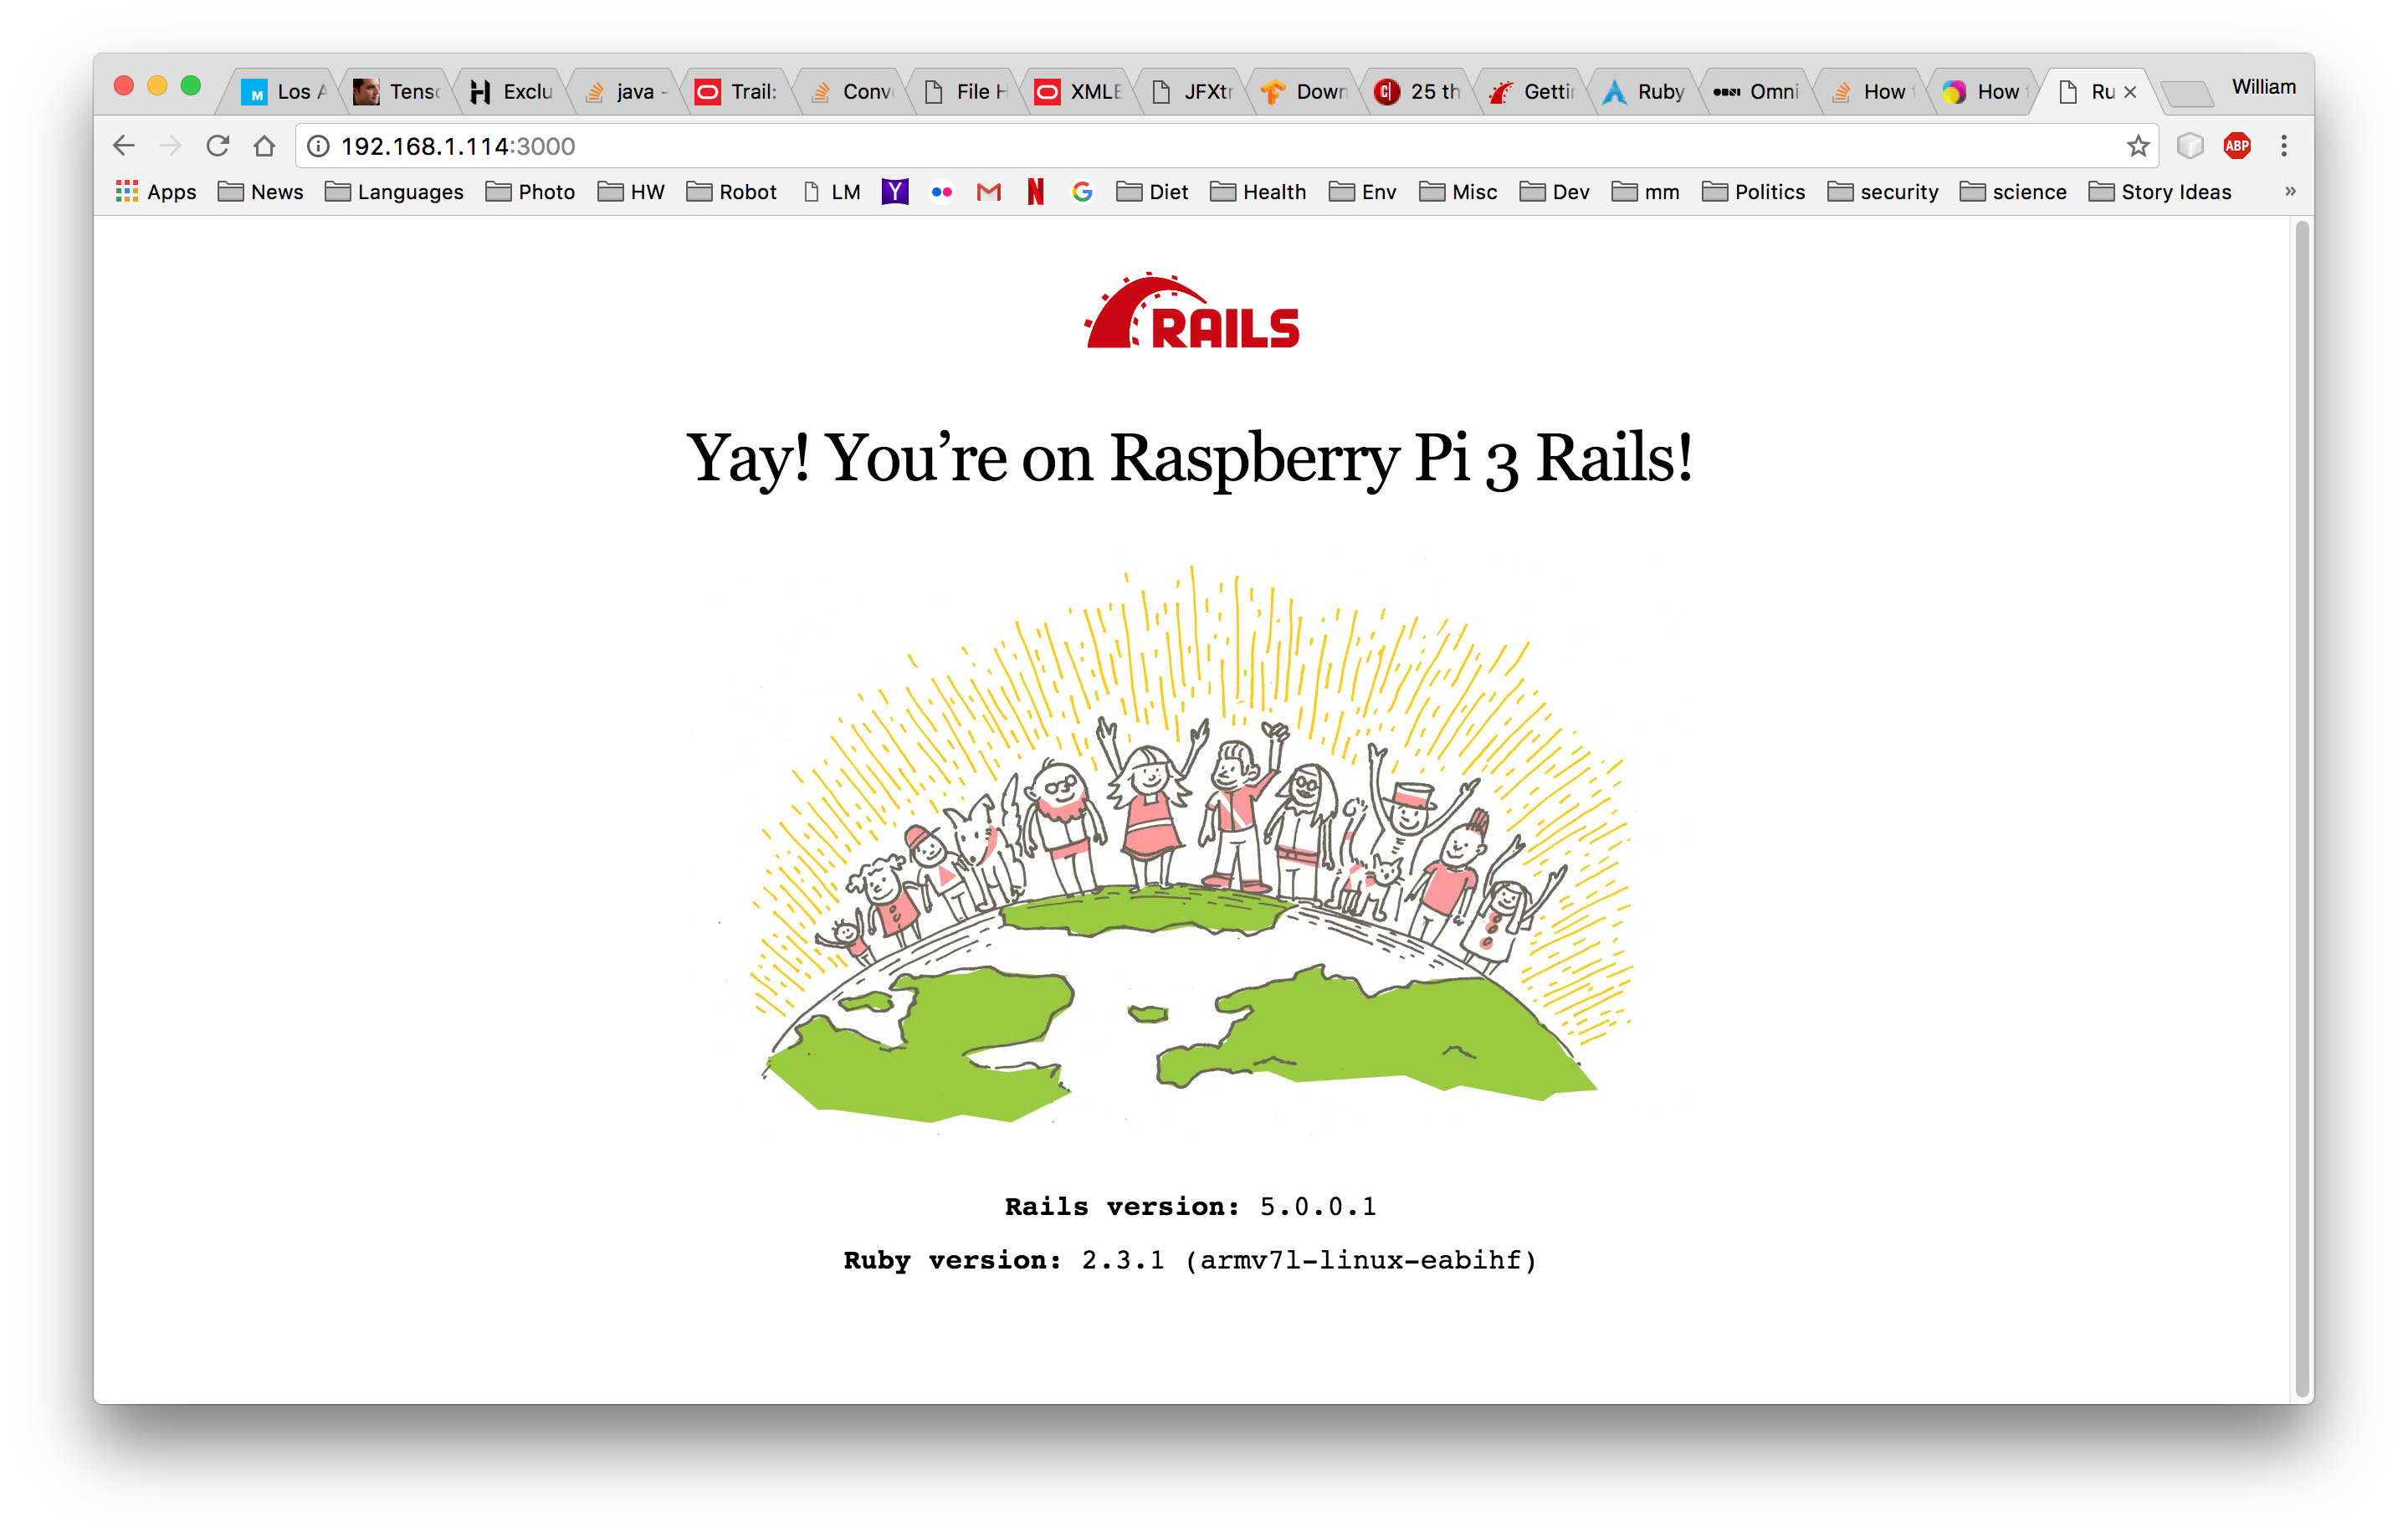
Task: Switch to the Exclu tab
Action: click(x=511, y=92)
